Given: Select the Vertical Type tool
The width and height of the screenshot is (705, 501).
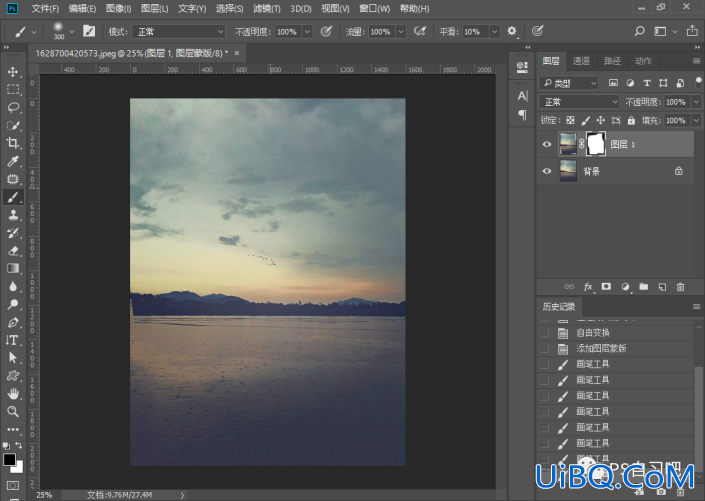Looking at the screenshot, I should 13,340.
